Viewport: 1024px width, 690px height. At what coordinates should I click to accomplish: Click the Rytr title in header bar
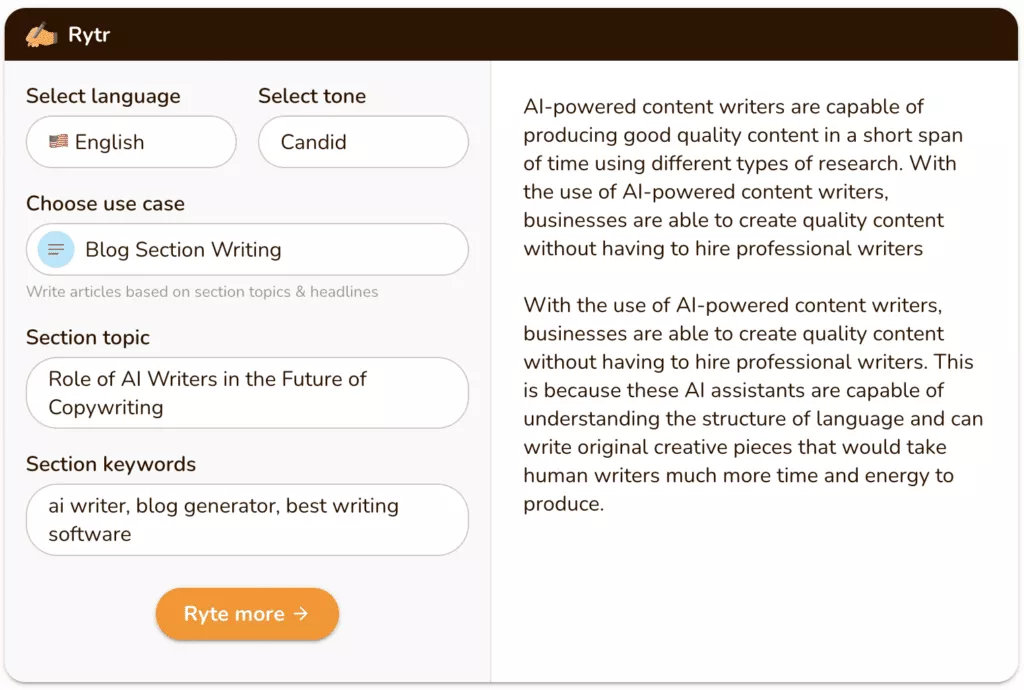coord(89,35)
